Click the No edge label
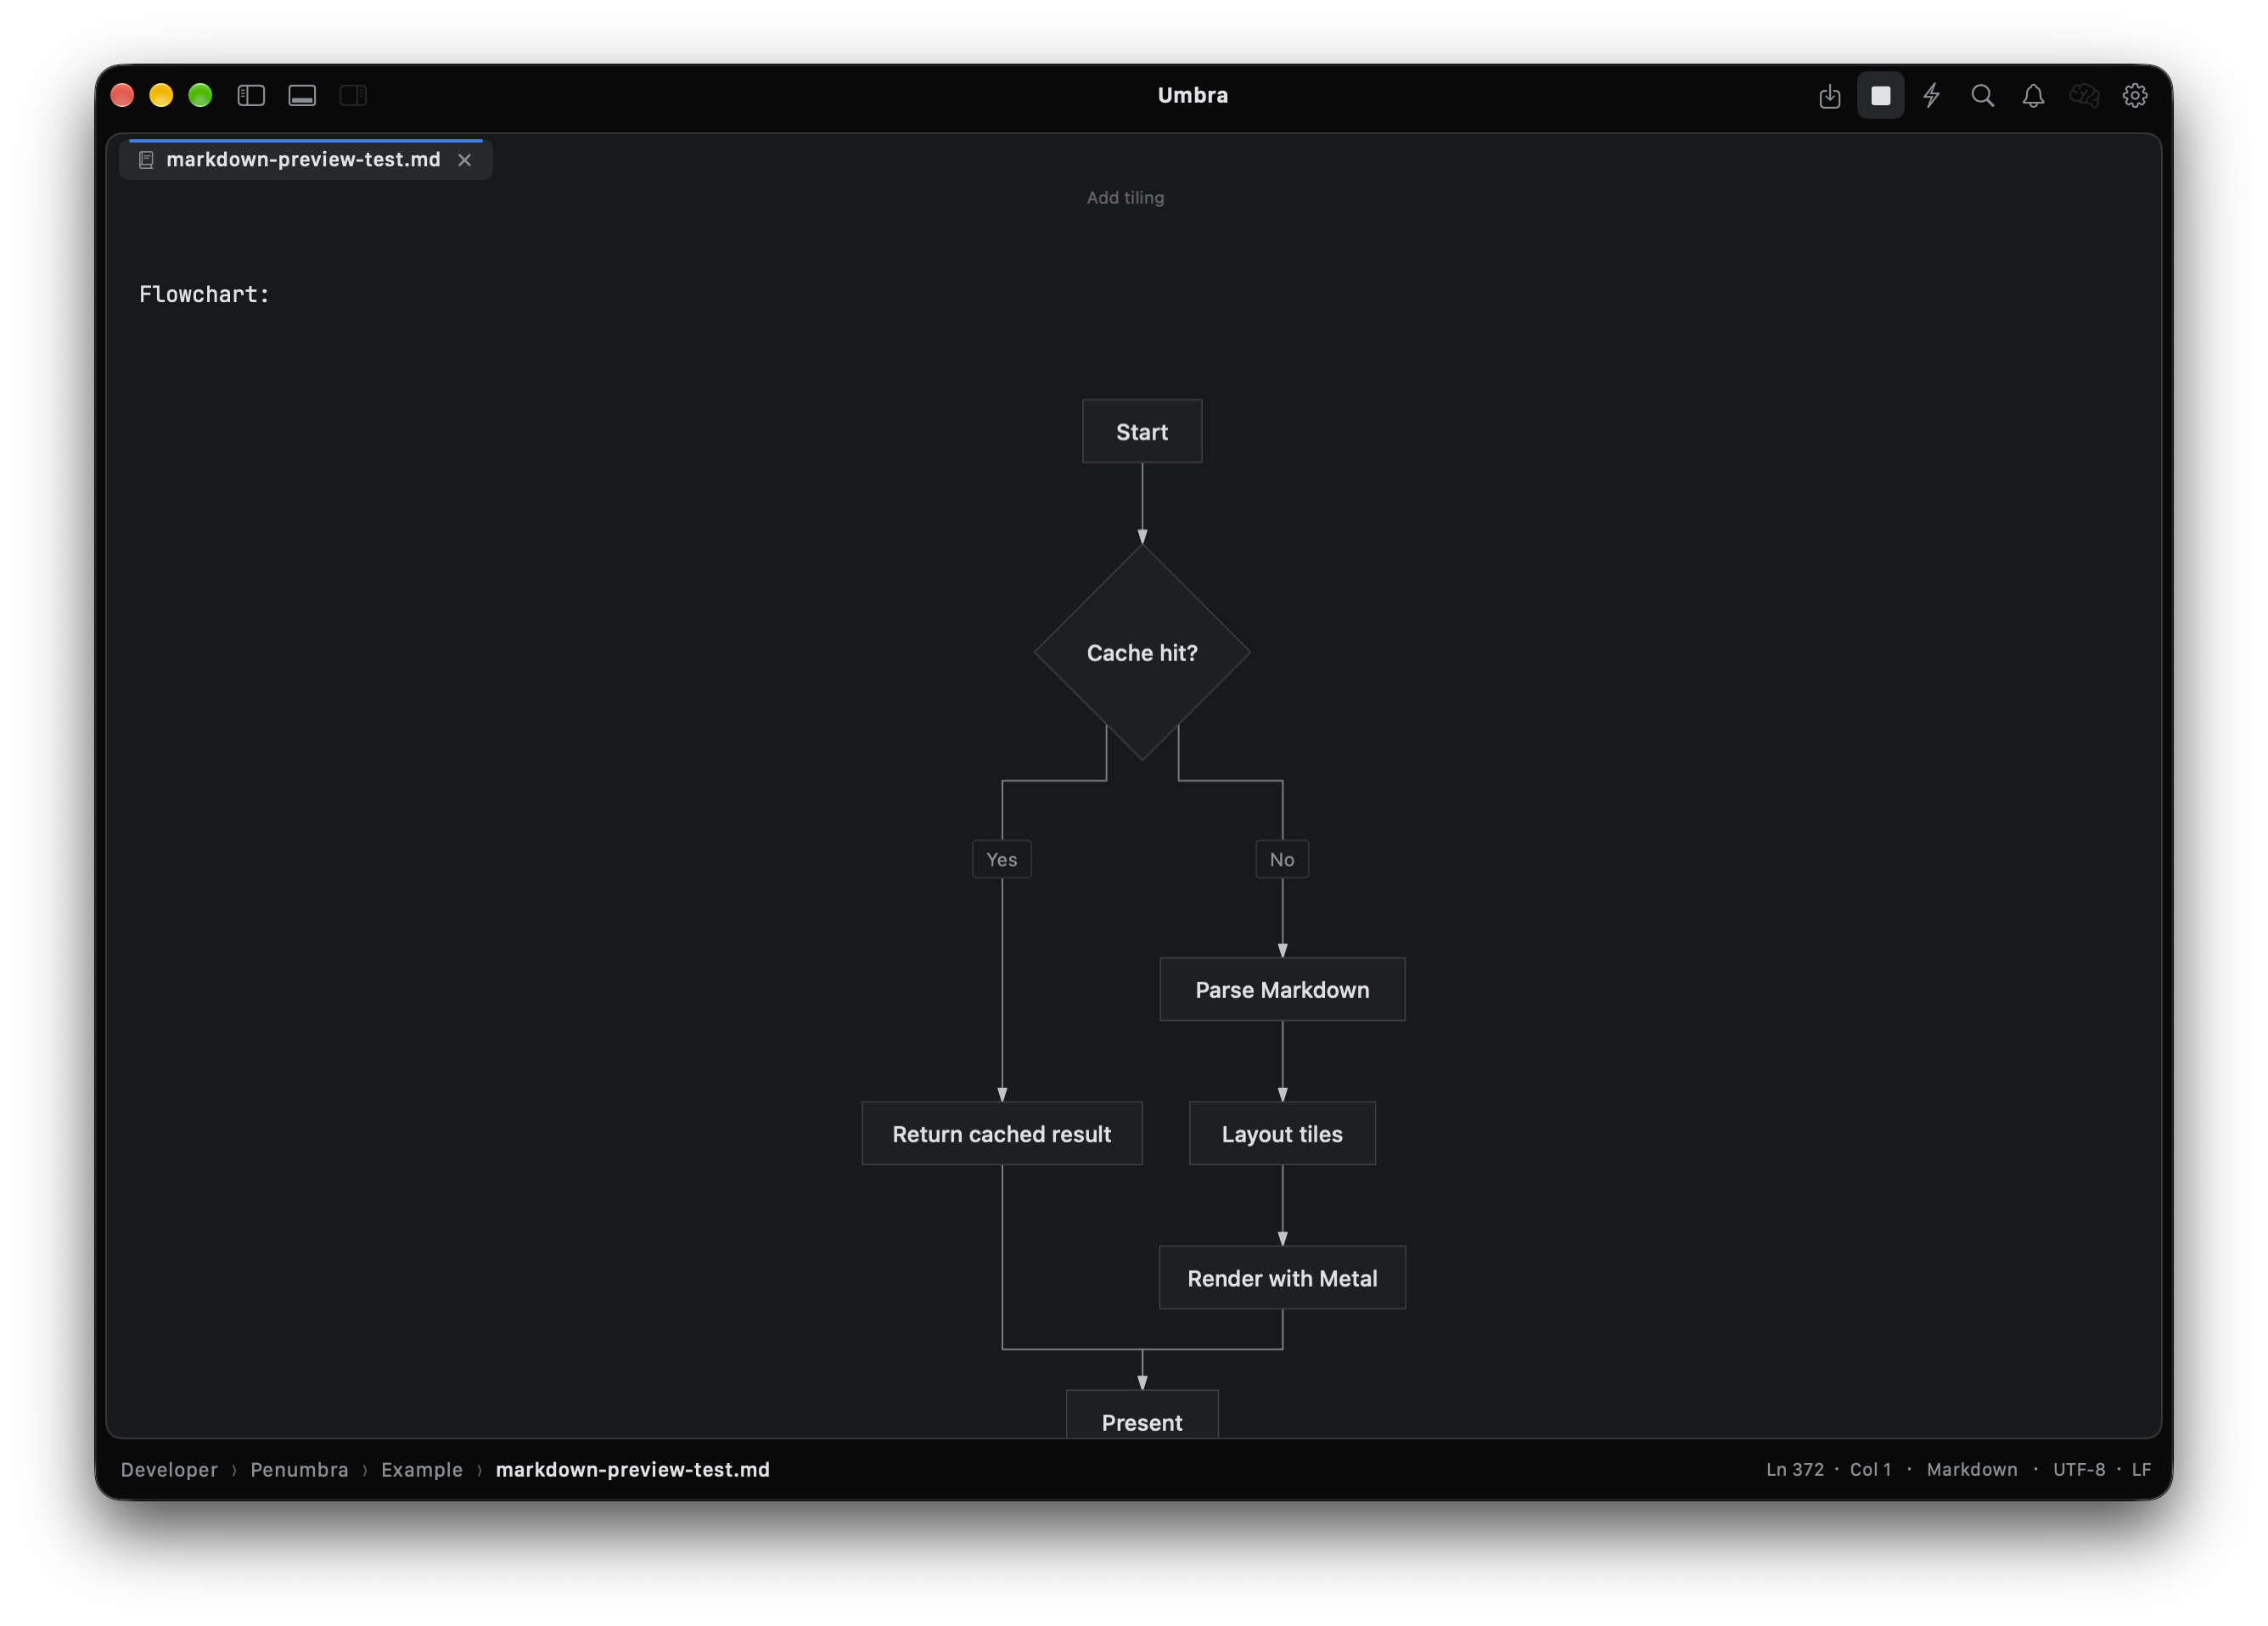The image size is (2268, 1626). pyautogui.click(x=1282, y=859)
